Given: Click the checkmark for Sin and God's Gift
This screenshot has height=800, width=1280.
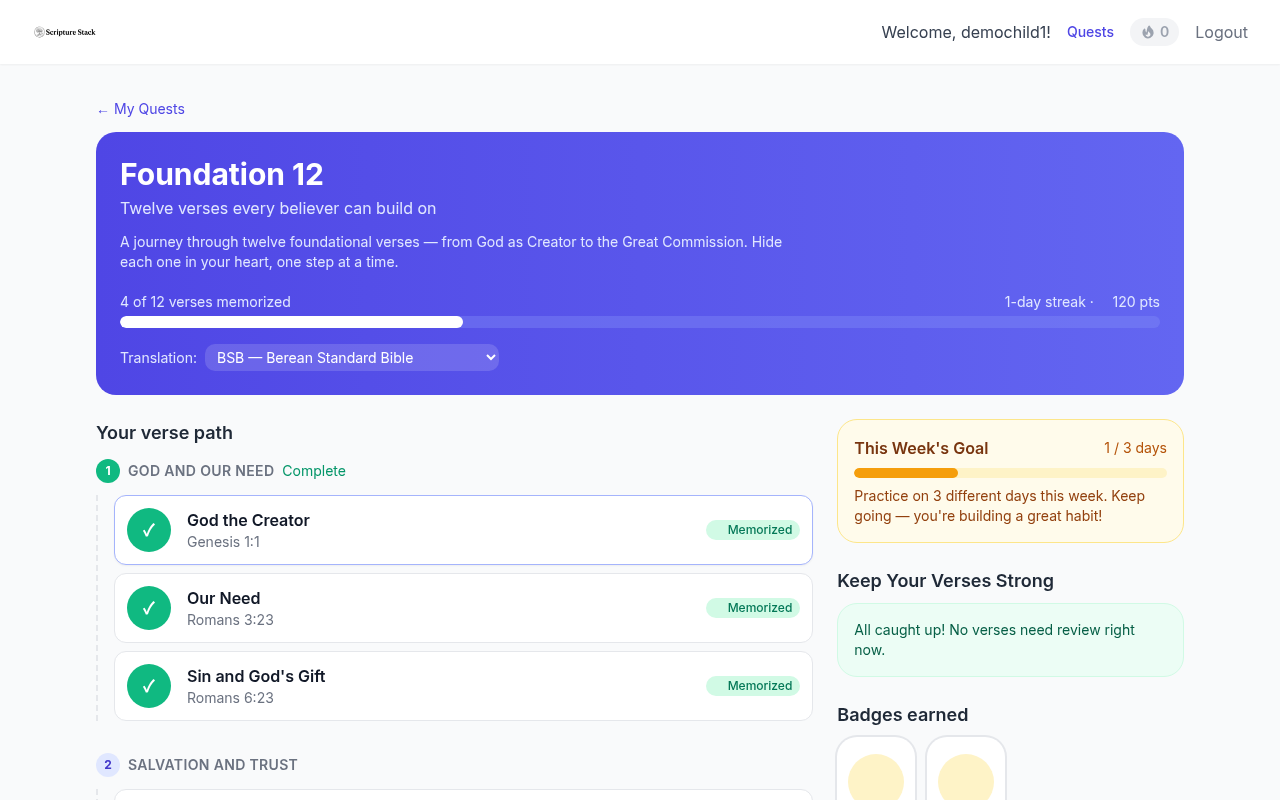Looking at the screenshot, I should click(x=149, y=686).
